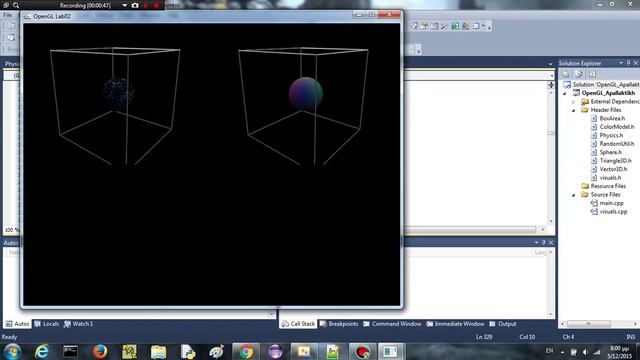
Task: Open the Output tab
Action: (x=503, y=324)
